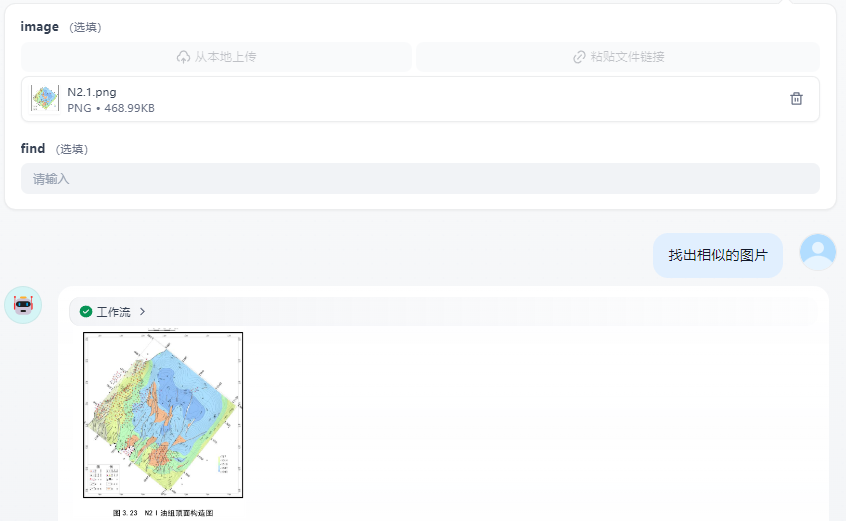Delete the N2.1.png uploaded file
Image resolution: width=846 pixels, height=521 pixels.
[x=796, y=99]
